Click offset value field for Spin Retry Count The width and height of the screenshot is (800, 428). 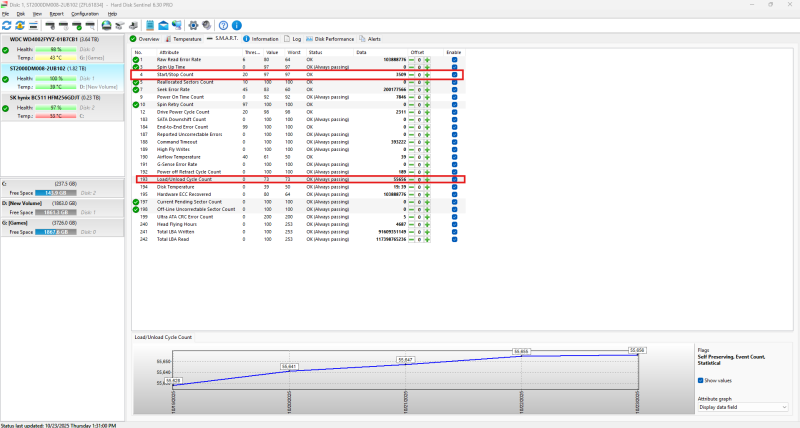419,105
